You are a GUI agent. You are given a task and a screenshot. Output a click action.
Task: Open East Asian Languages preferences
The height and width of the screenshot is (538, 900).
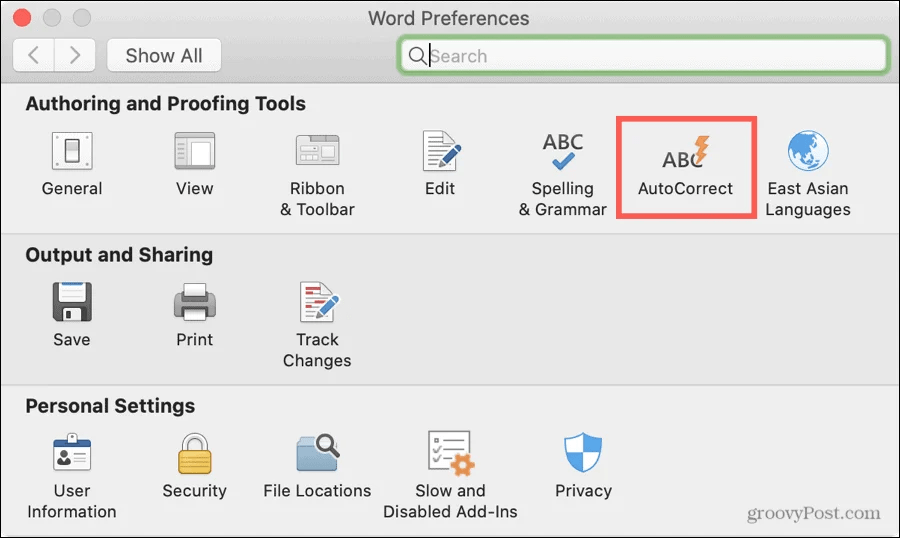(808, 174)
